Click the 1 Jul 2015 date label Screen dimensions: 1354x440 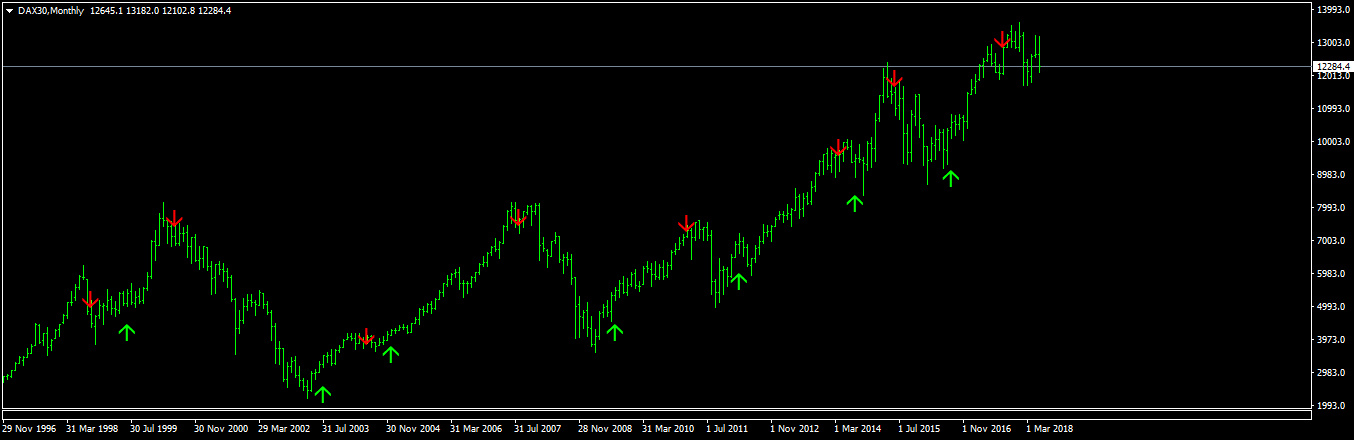[921, 428]
